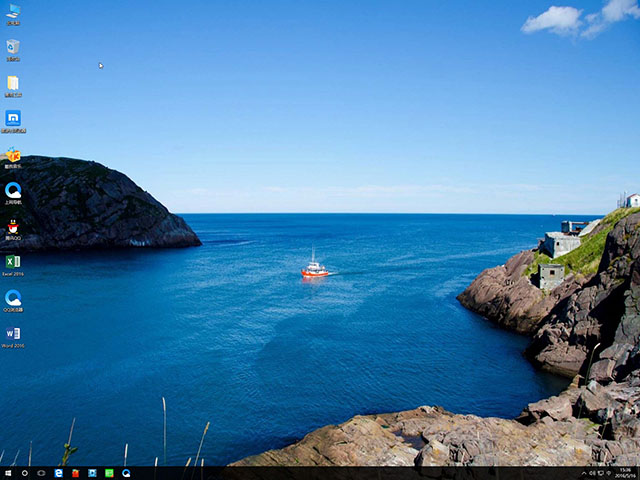Select the Word 2016 desktop shortcut
Screen dimensions: 640x480
[x=13, y=334]
